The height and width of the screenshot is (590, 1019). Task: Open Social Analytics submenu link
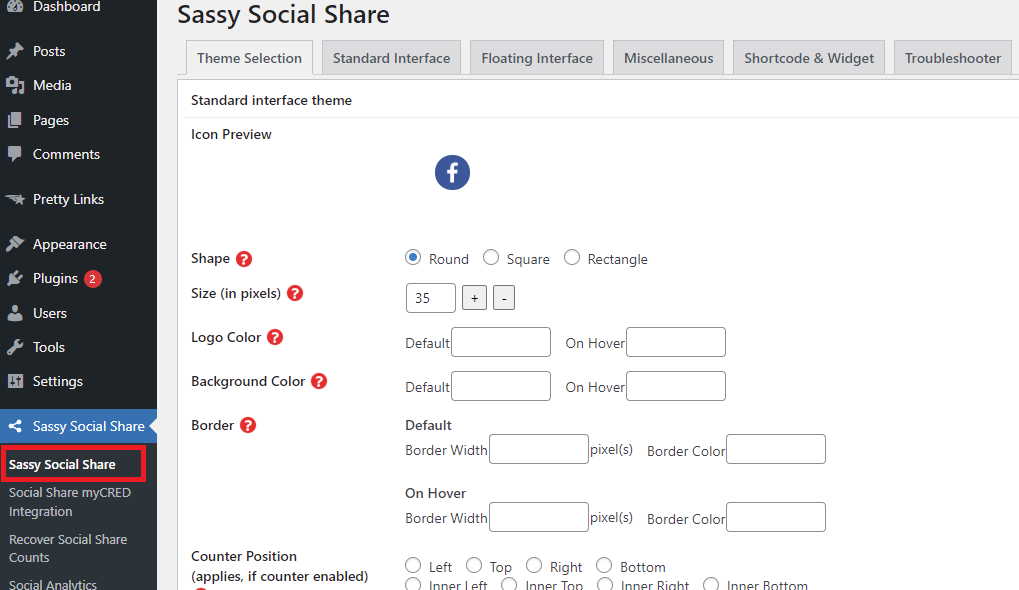click(53, 584)
